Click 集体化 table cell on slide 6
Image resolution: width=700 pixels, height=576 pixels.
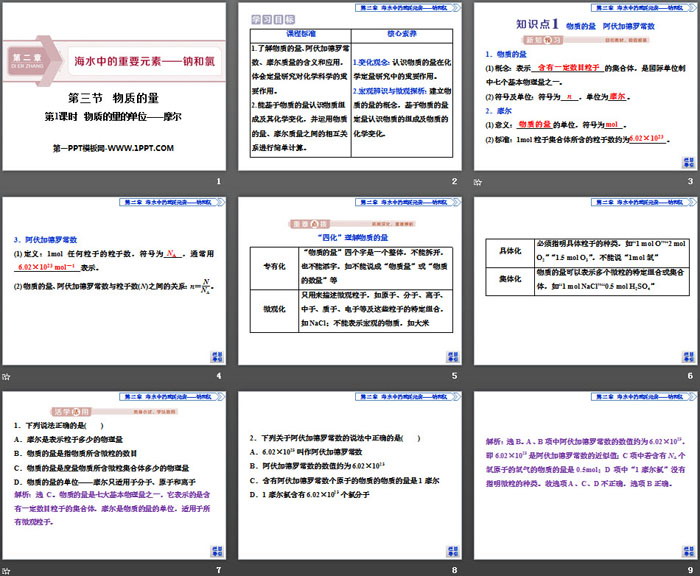(x=510, y=280)
